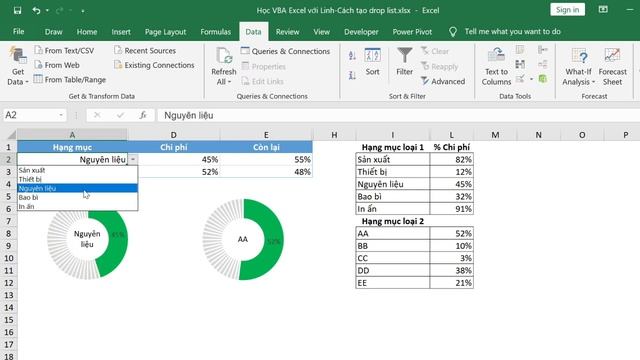The image size is (640, 360).
Task: Click Forecast Sheet button
Action: point(612,66)
